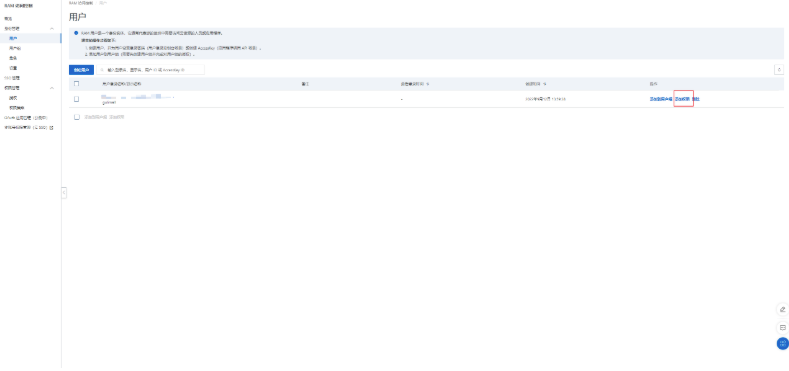Click 添加权限 below the user table
The width and height of the screenshot is (789, 371).
tap(117, 117)
